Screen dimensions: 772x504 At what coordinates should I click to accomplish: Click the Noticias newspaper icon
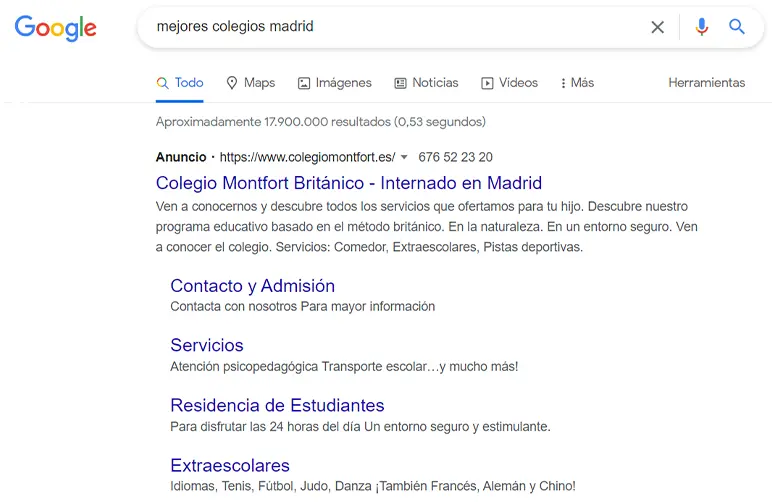pos(400,83)
